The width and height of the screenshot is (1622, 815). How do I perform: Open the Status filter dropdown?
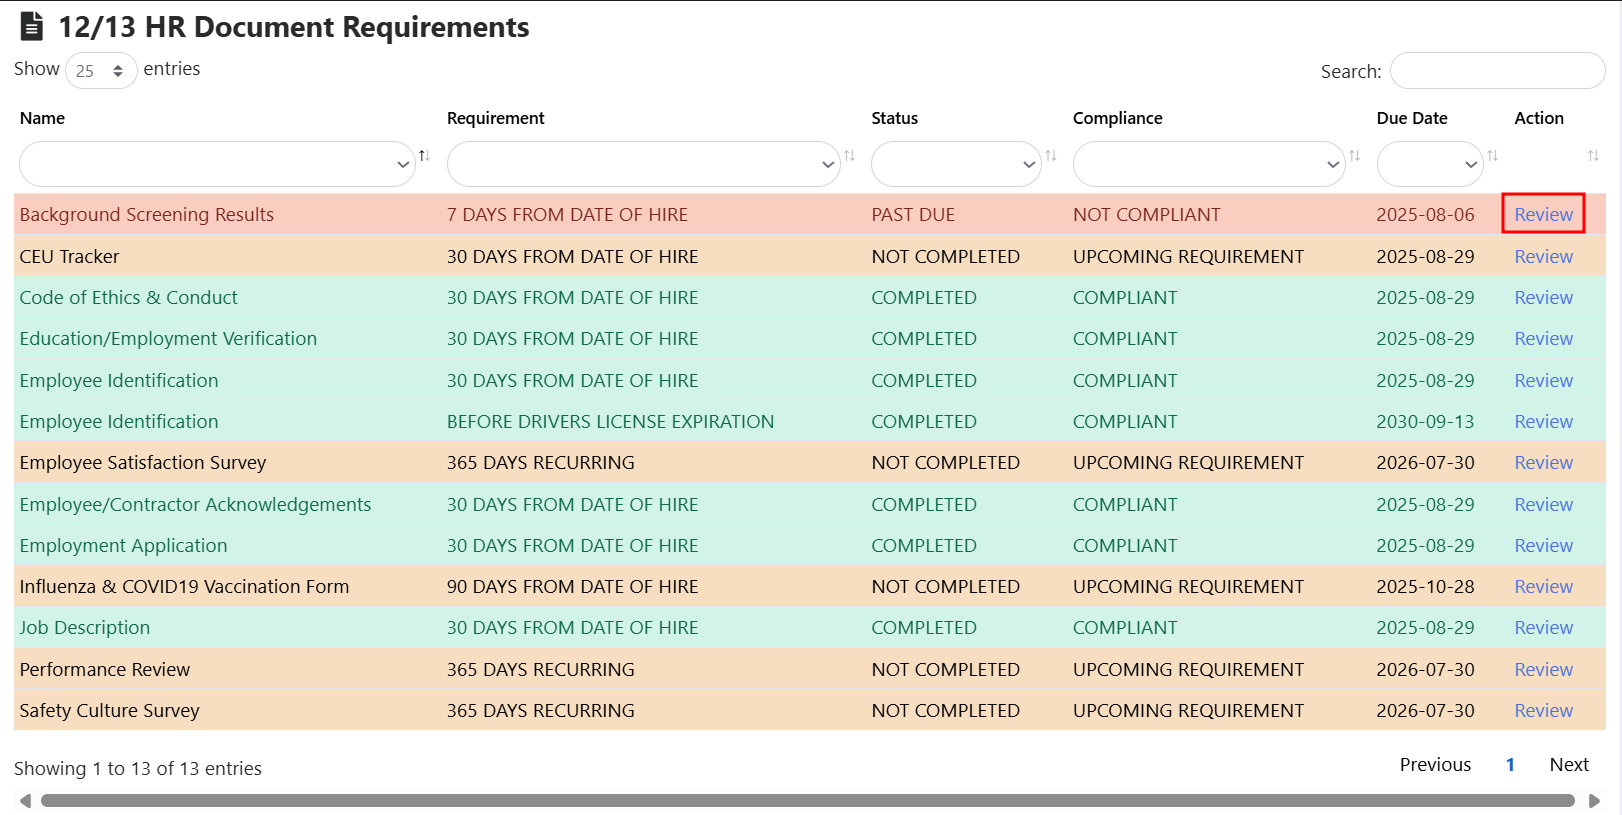pos(956,164)
